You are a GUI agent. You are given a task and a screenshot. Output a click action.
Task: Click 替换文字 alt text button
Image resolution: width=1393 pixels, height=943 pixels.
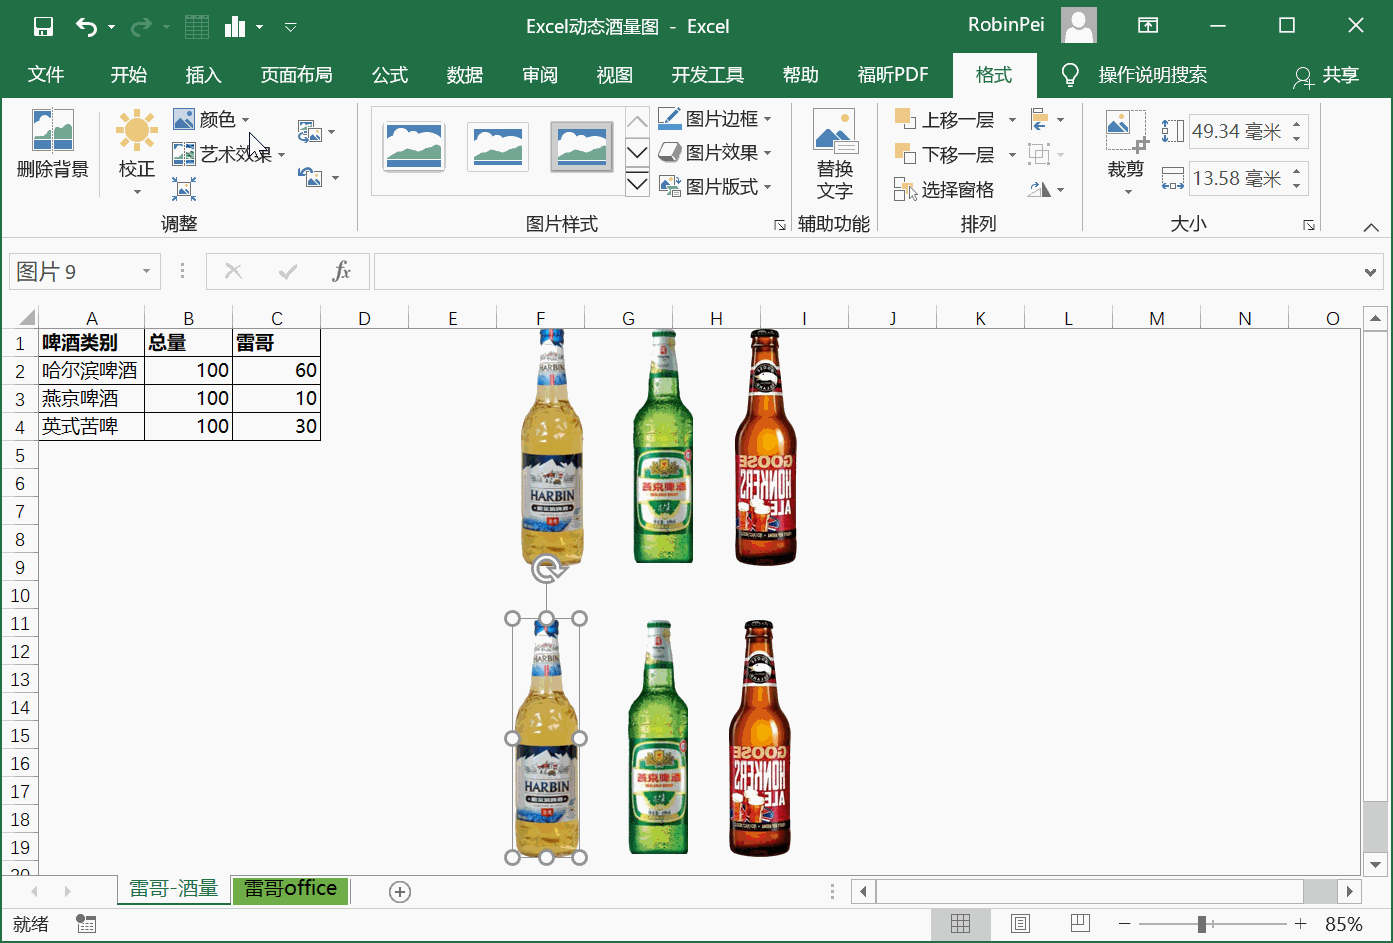point(835,154)
